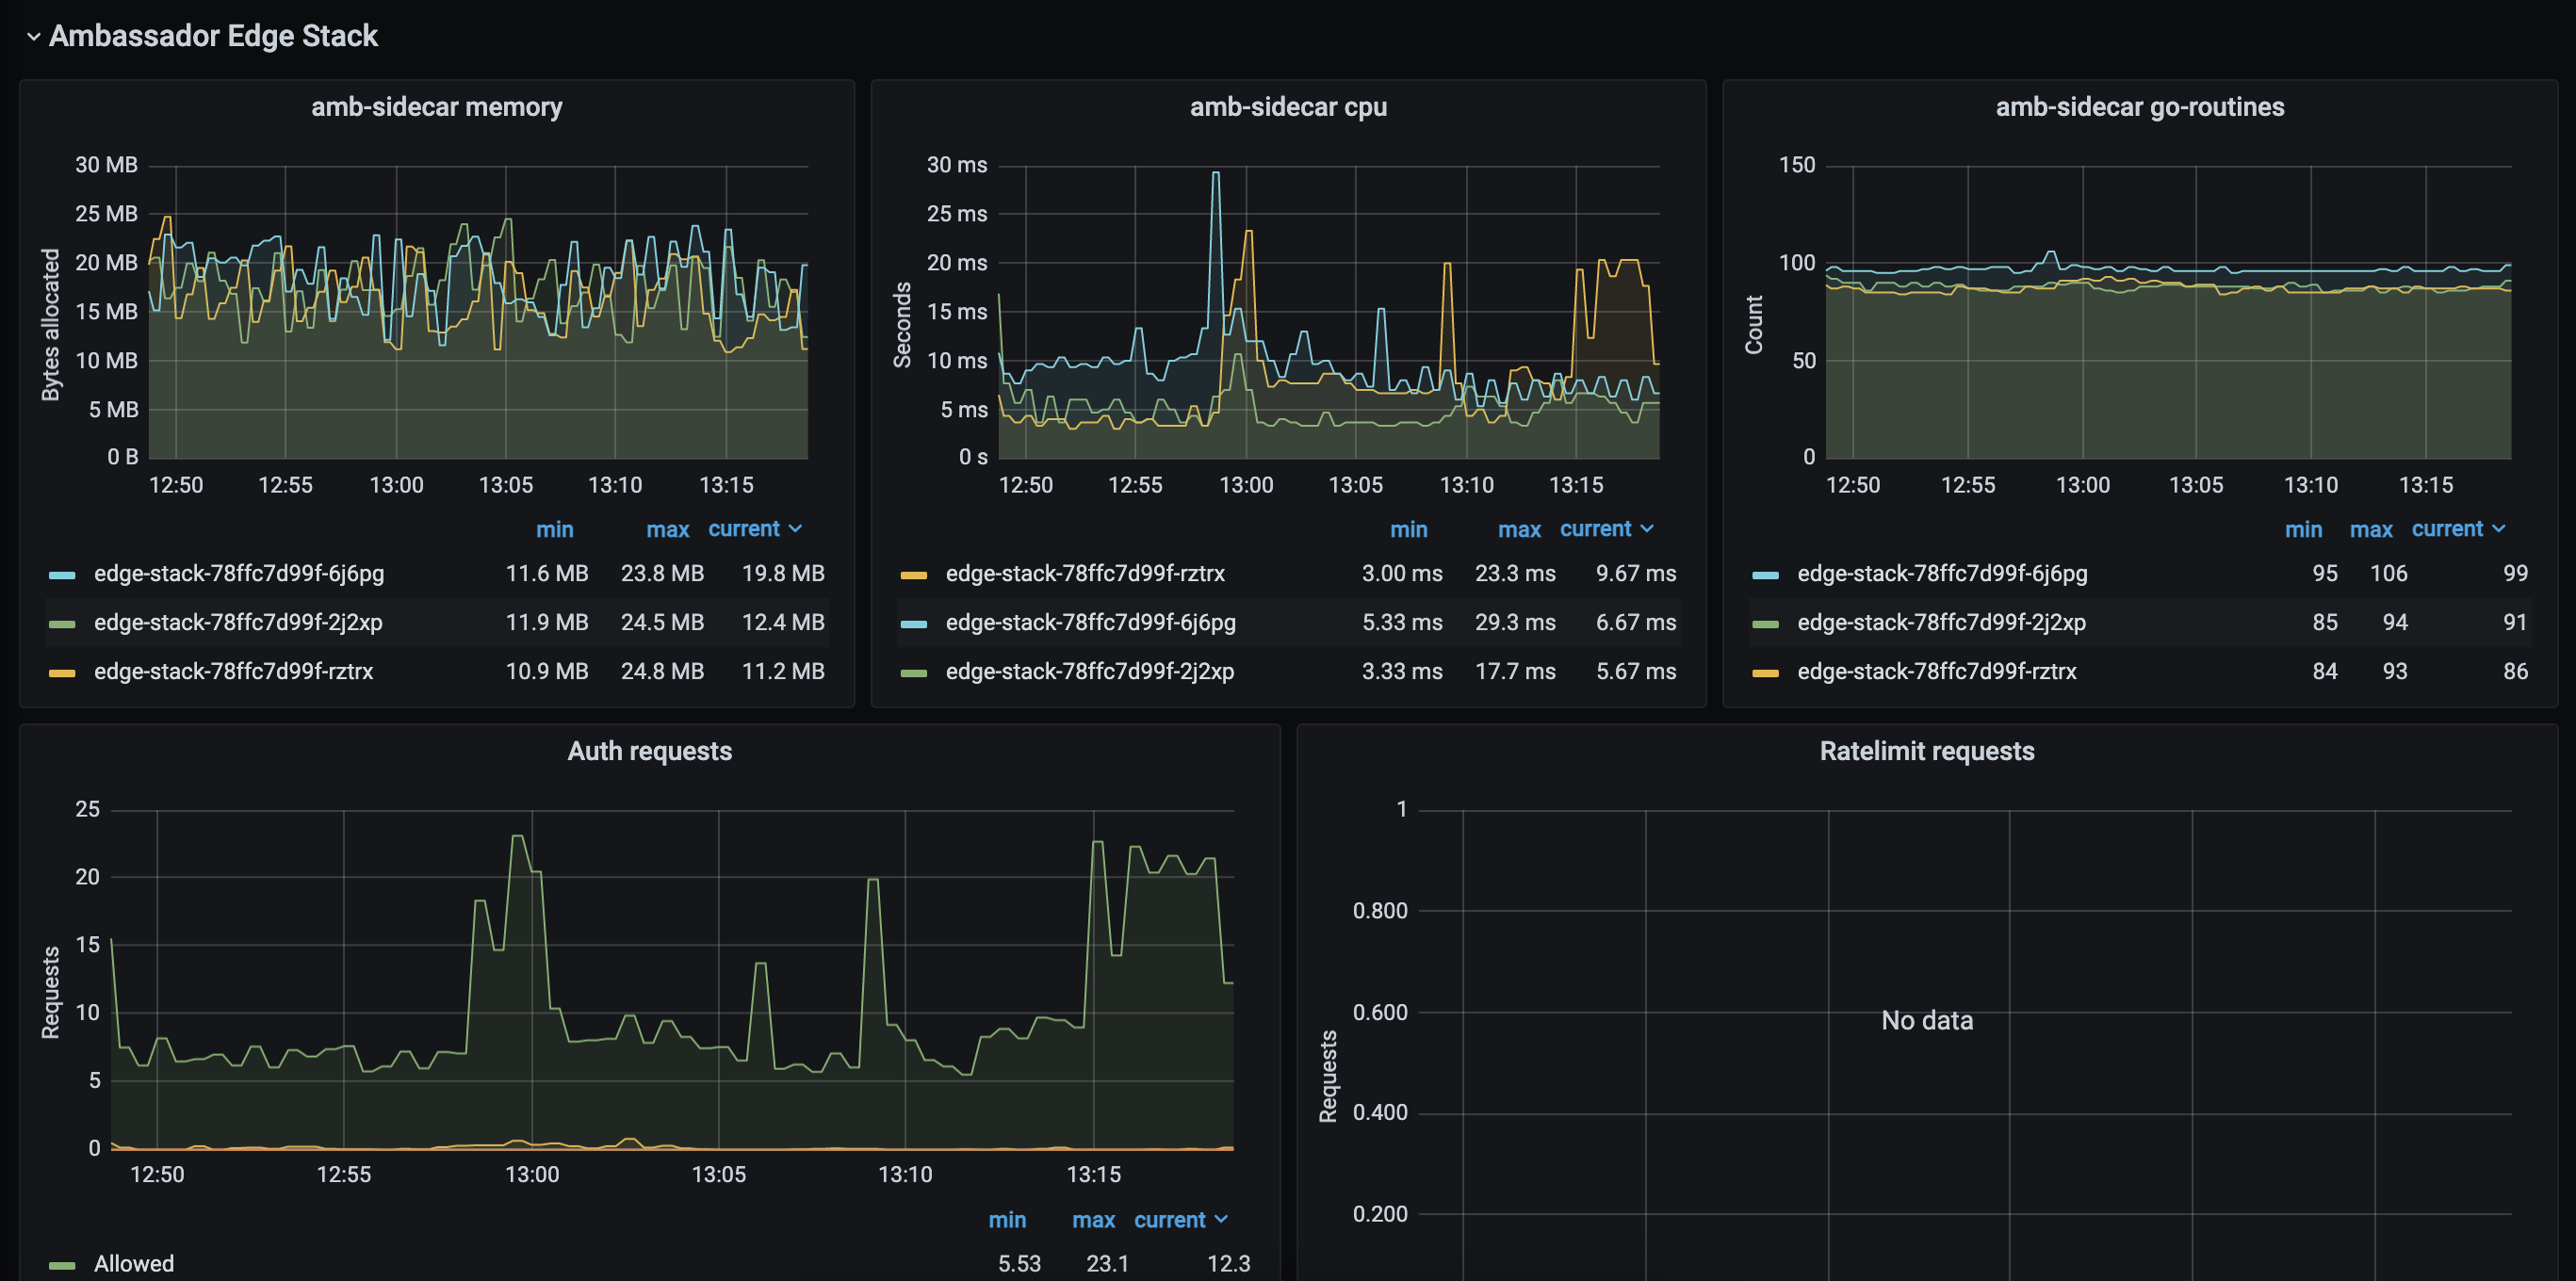This screenshot has width=2576, height=1281.
Task: Sort go-routines legend by current column
Action: coord(2447,529)
